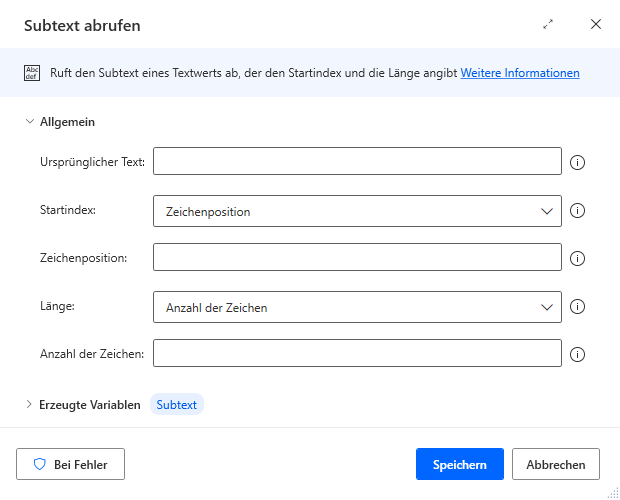Click the Speichern button

pos(459,464)
